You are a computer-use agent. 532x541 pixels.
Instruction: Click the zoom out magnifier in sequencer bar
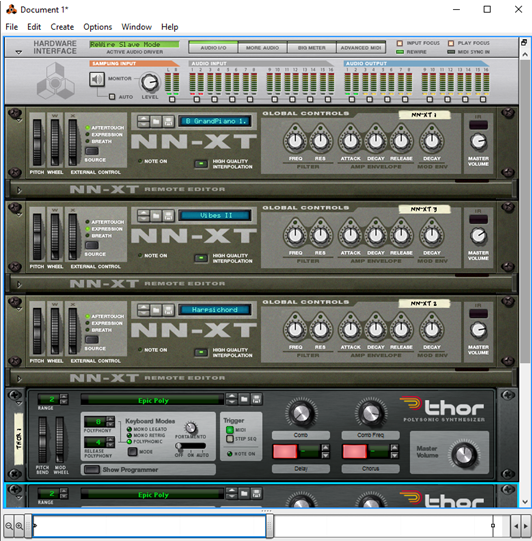(9, 526)
